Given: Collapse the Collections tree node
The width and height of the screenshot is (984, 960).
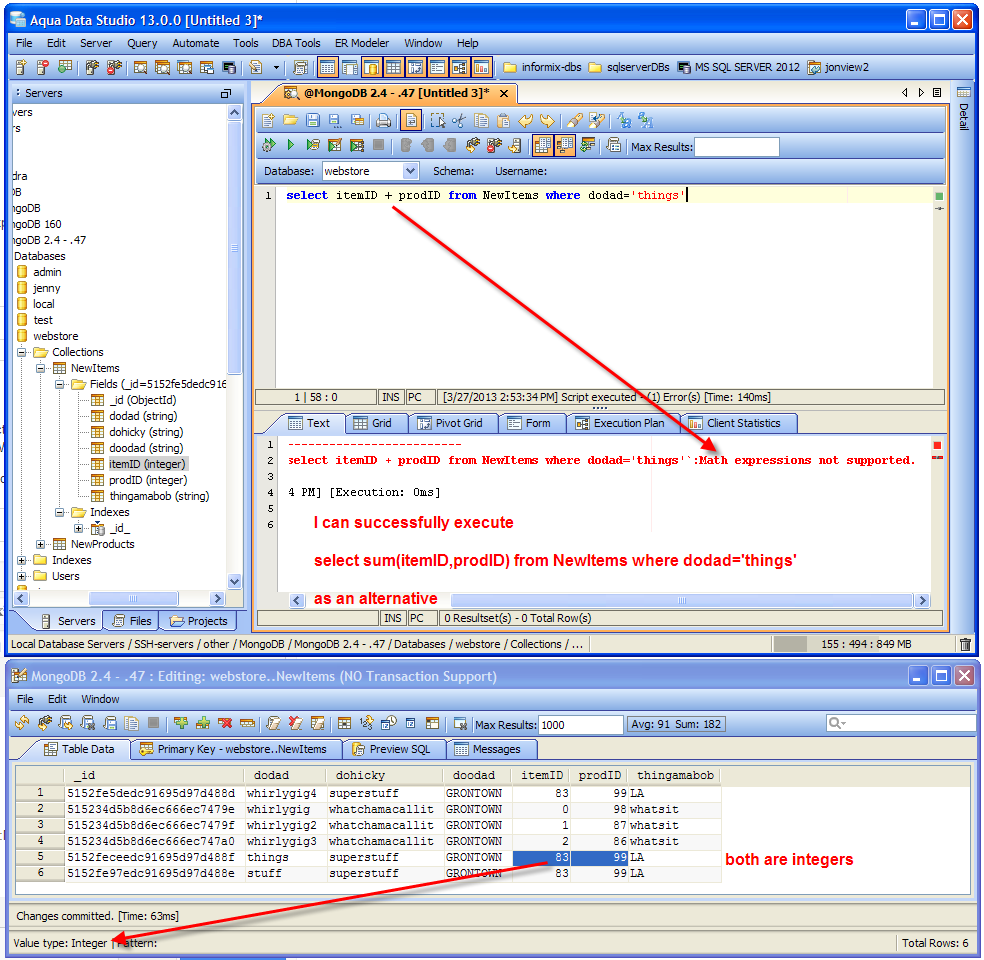Looking at the screenshot, I should click(22, 352).
